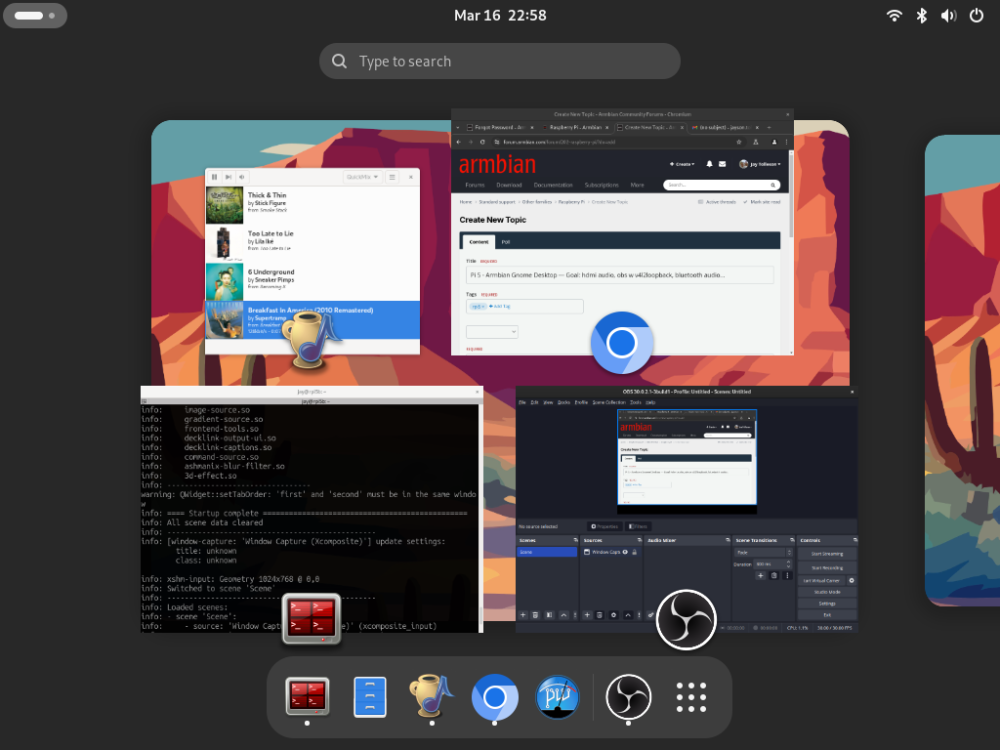Launch the Files cabinet icon in the dock

[370, 696]
